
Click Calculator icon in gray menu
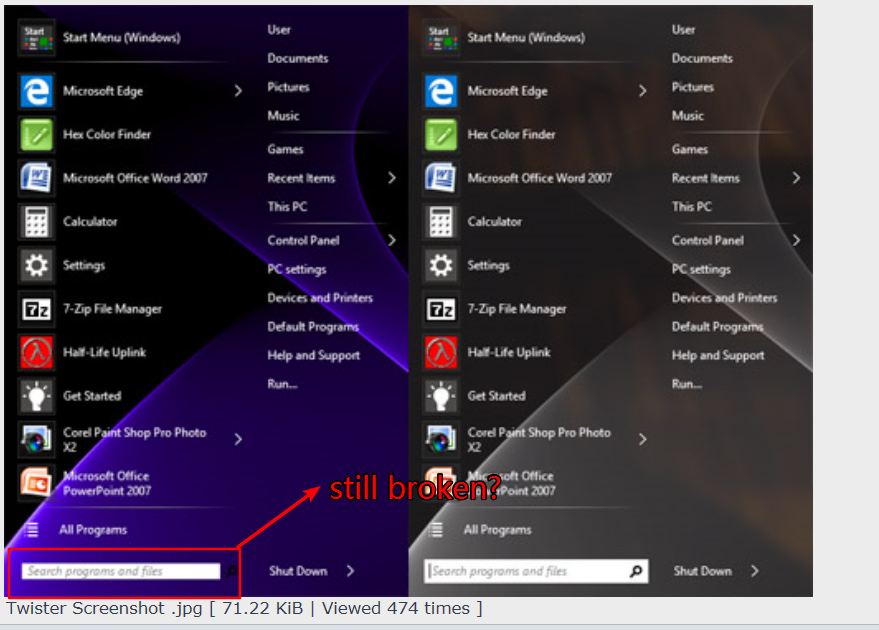tap(441, 221)
